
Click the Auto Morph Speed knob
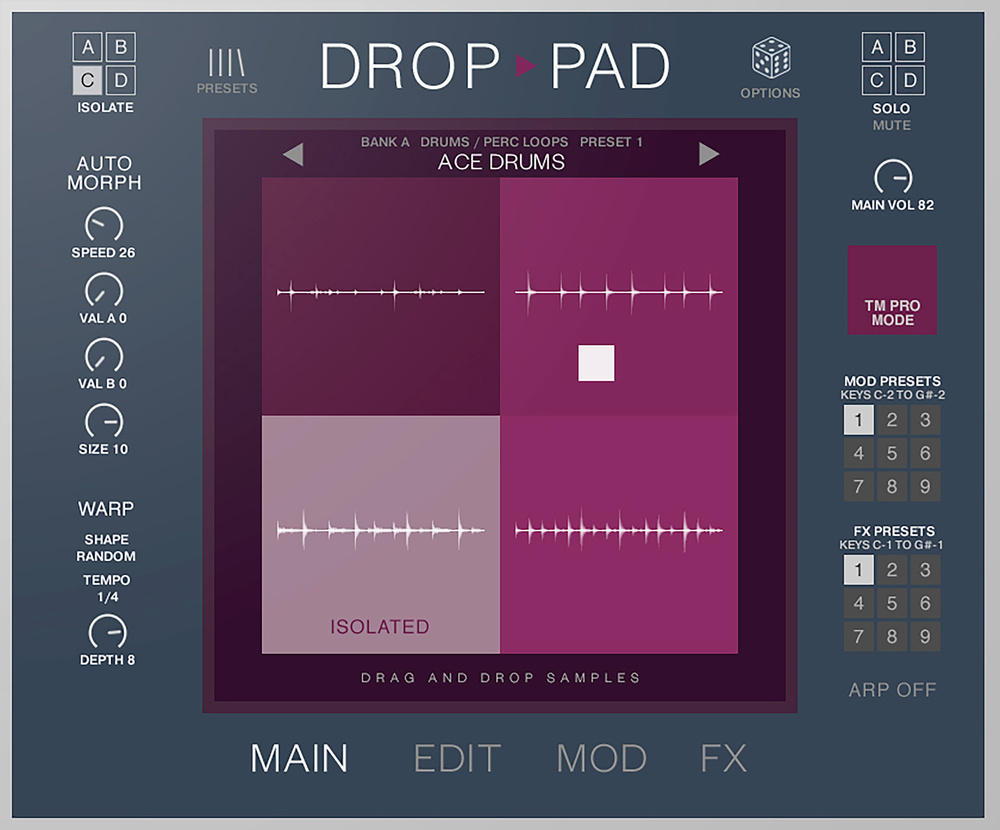coord(104,225)
